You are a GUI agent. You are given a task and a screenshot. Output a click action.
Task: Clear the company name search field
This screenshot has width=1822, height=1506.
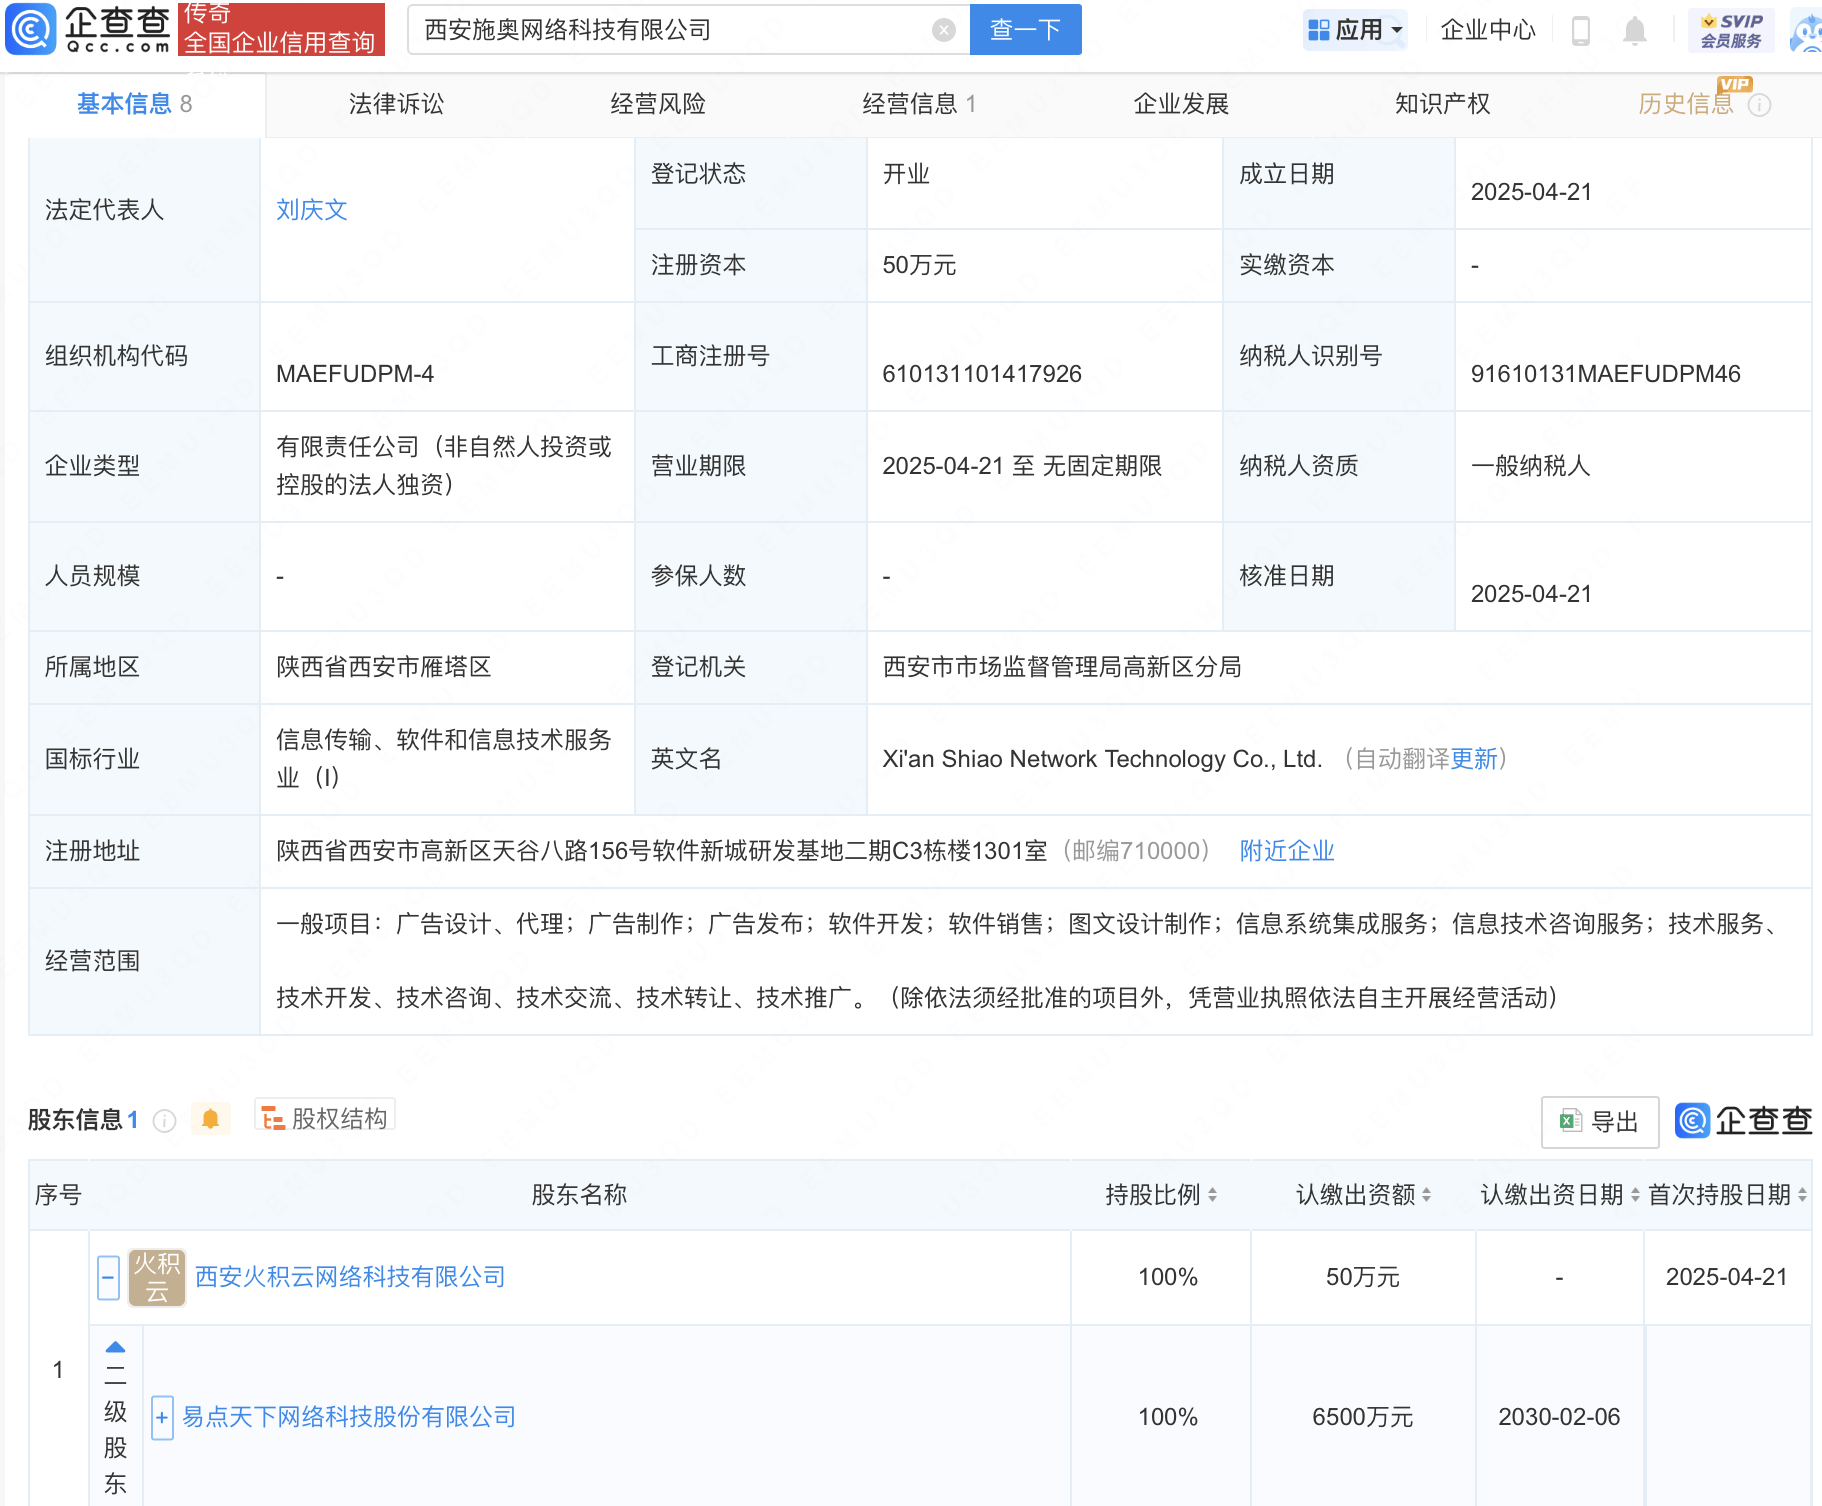(x=943, y=30)
